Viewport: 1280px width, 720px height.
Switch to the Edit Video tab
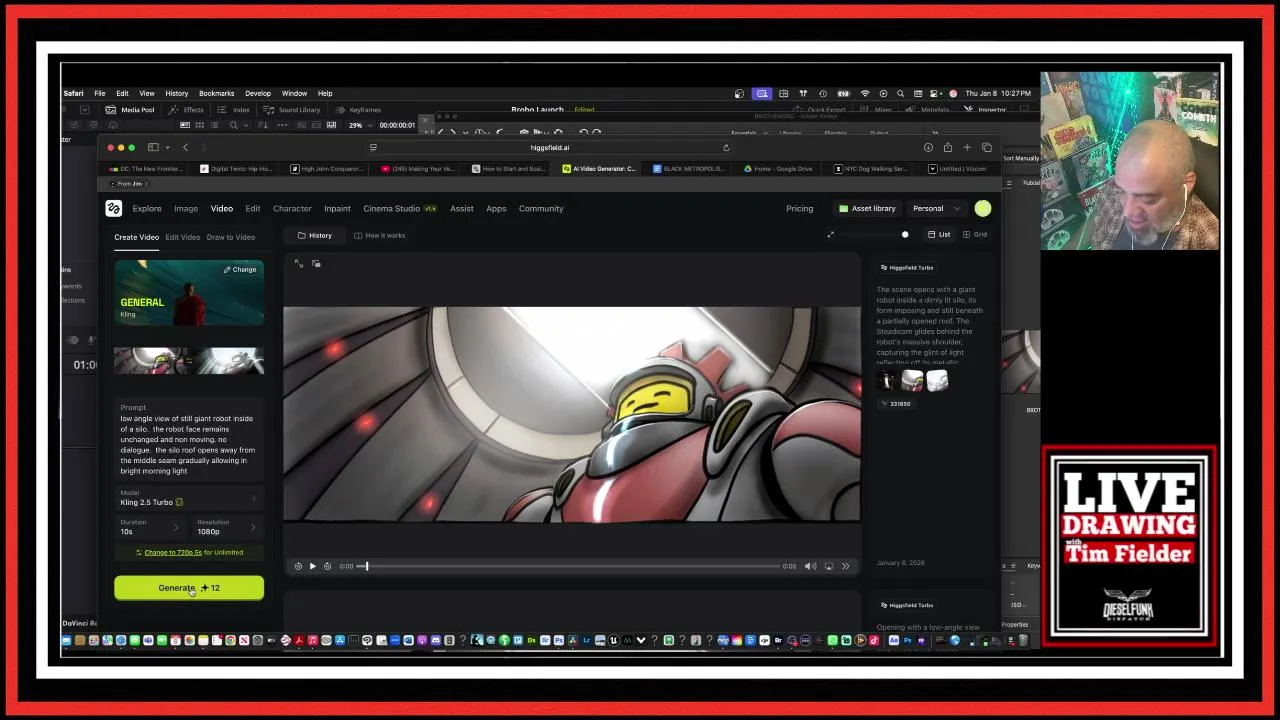(182, 237)
